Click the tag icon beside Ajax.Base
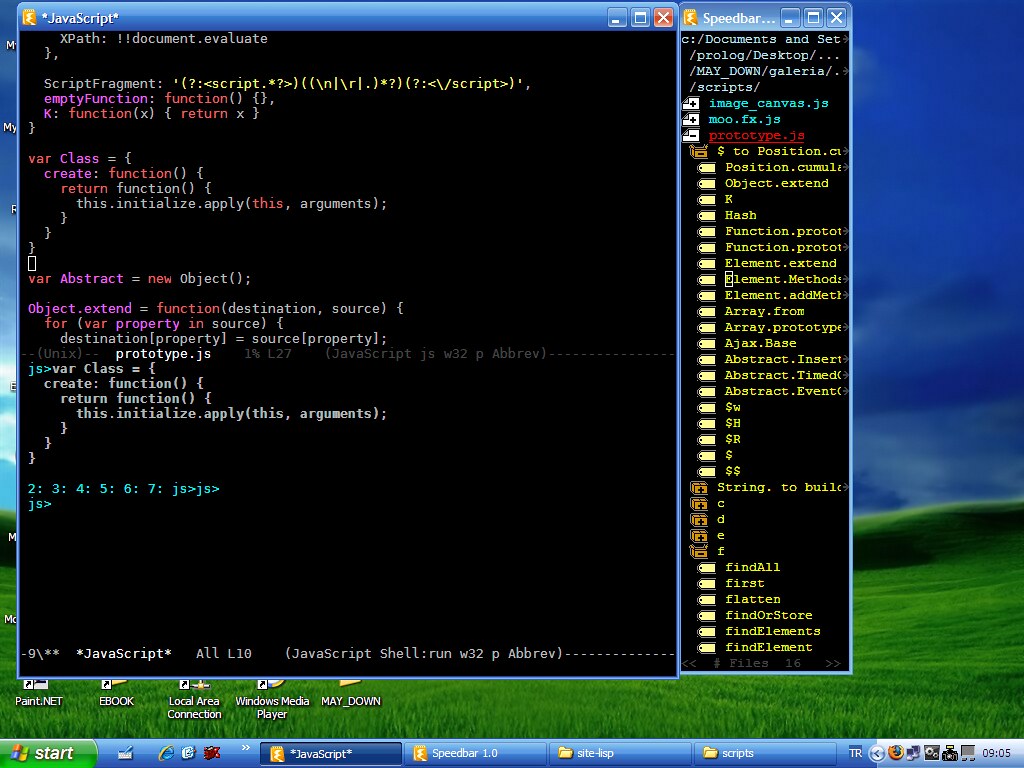Viewport: 1024px width, 768px height. coord(707,343)
